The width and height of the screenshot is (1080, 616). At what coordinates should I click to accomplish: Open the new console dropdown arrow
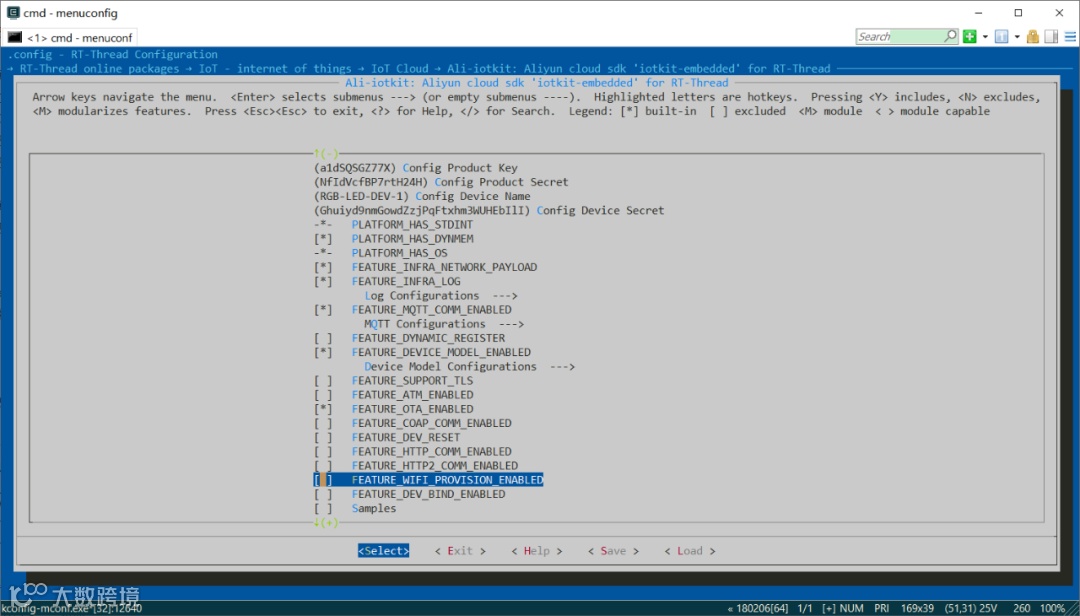click(985, 37)
